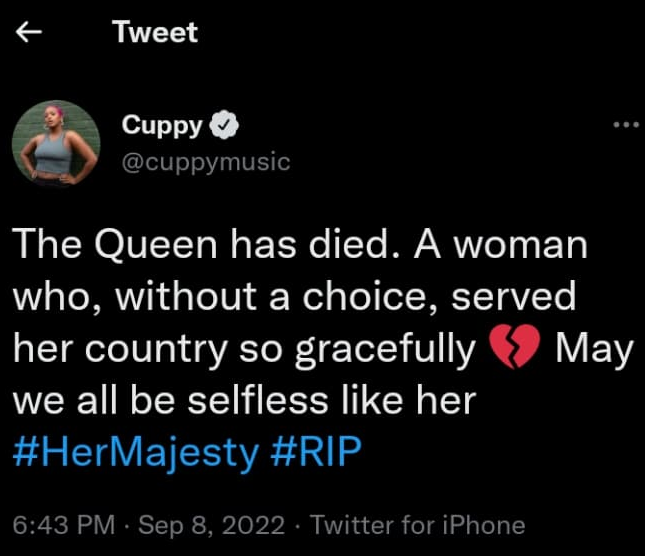Click the Twitter for iPhone source label

418,525
